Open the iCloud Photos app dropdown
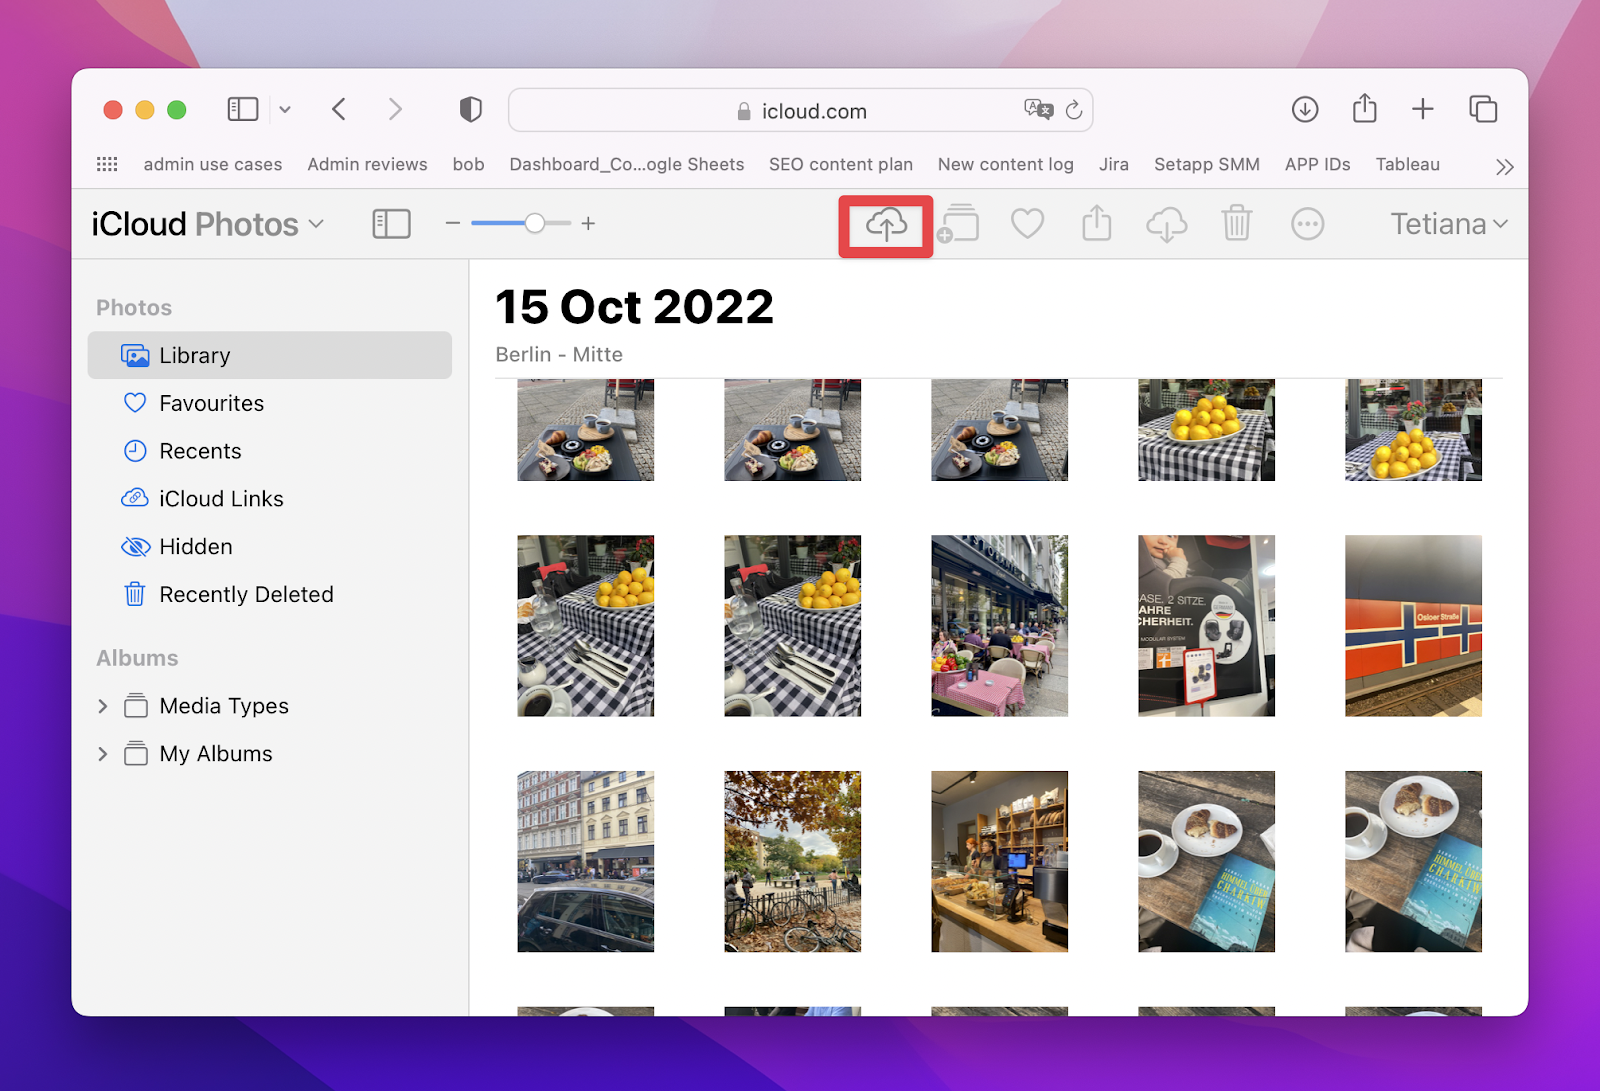The height and width of the screenshot is (1091, 1600). 208,224
